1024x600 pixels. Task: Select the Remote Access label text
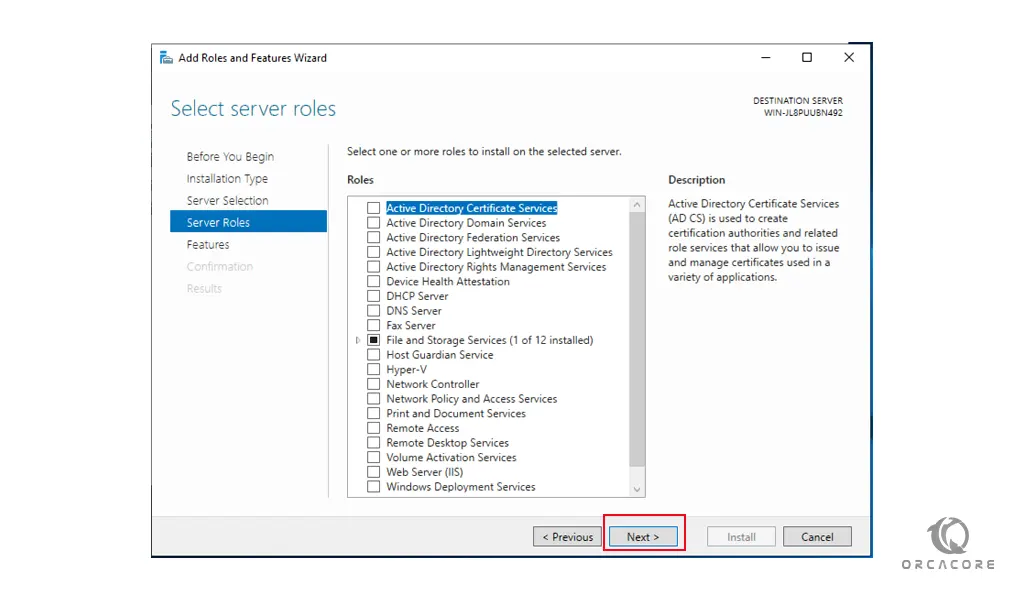pos(423,428)
